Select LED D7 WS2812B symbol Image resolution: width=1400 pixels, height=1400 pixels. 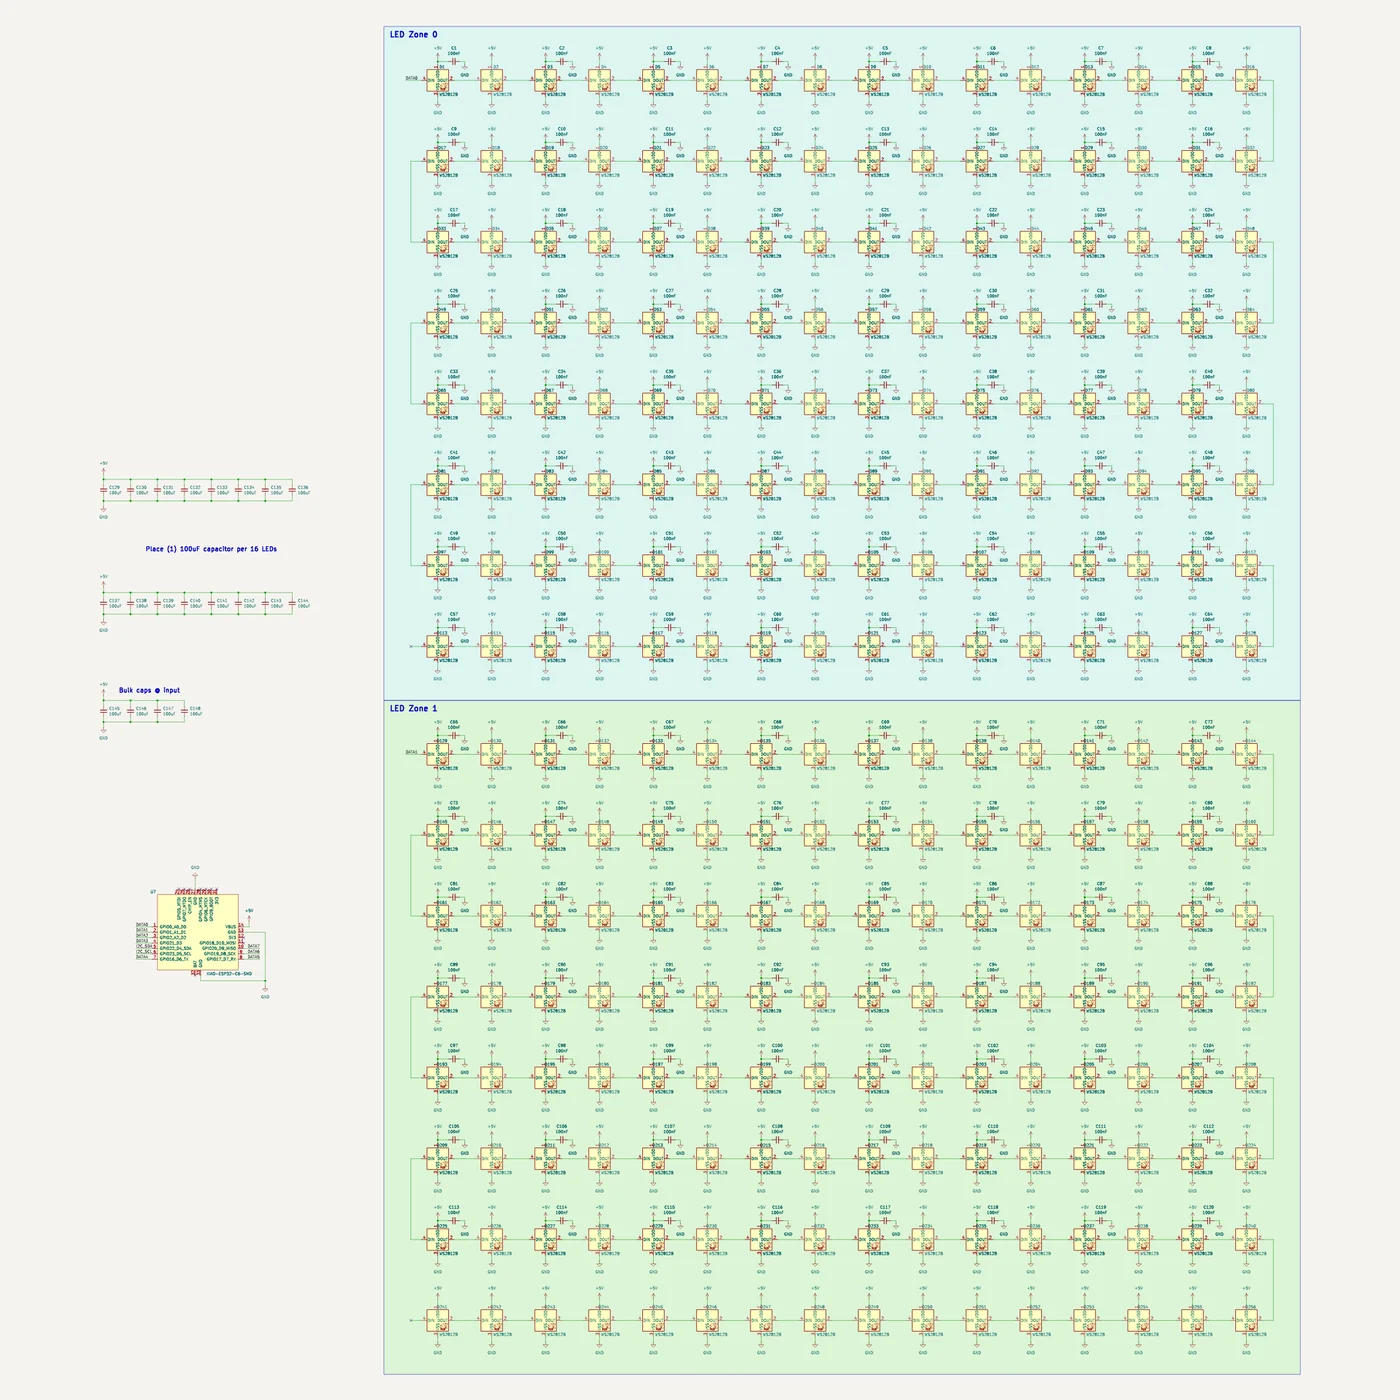click(761, 81)
